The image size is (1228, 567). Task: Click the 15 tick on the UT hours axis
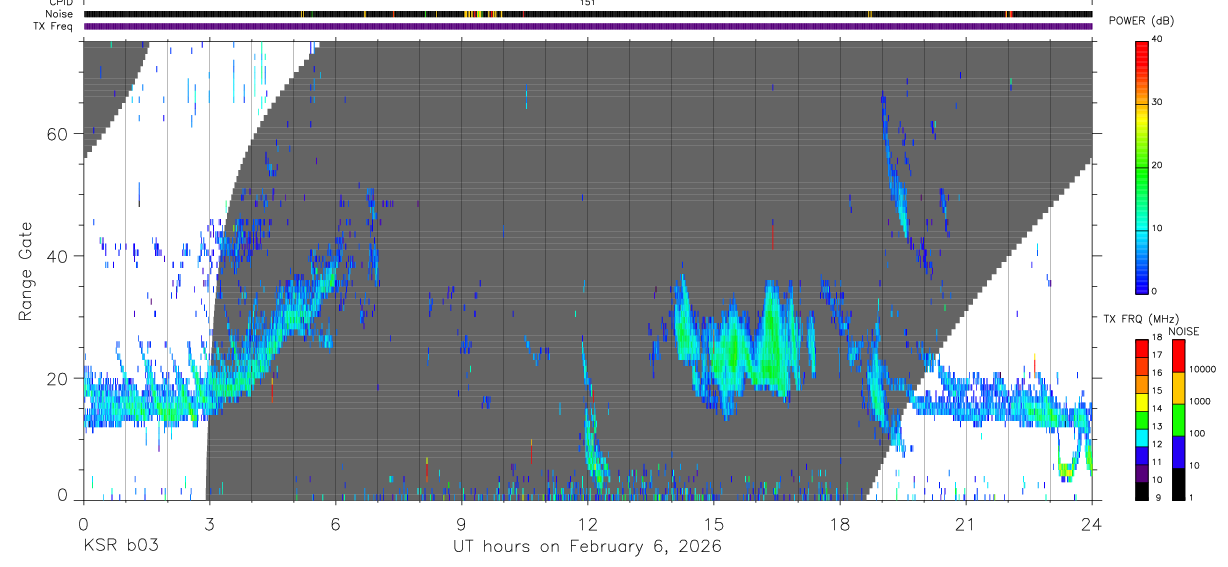click(713, 523)
